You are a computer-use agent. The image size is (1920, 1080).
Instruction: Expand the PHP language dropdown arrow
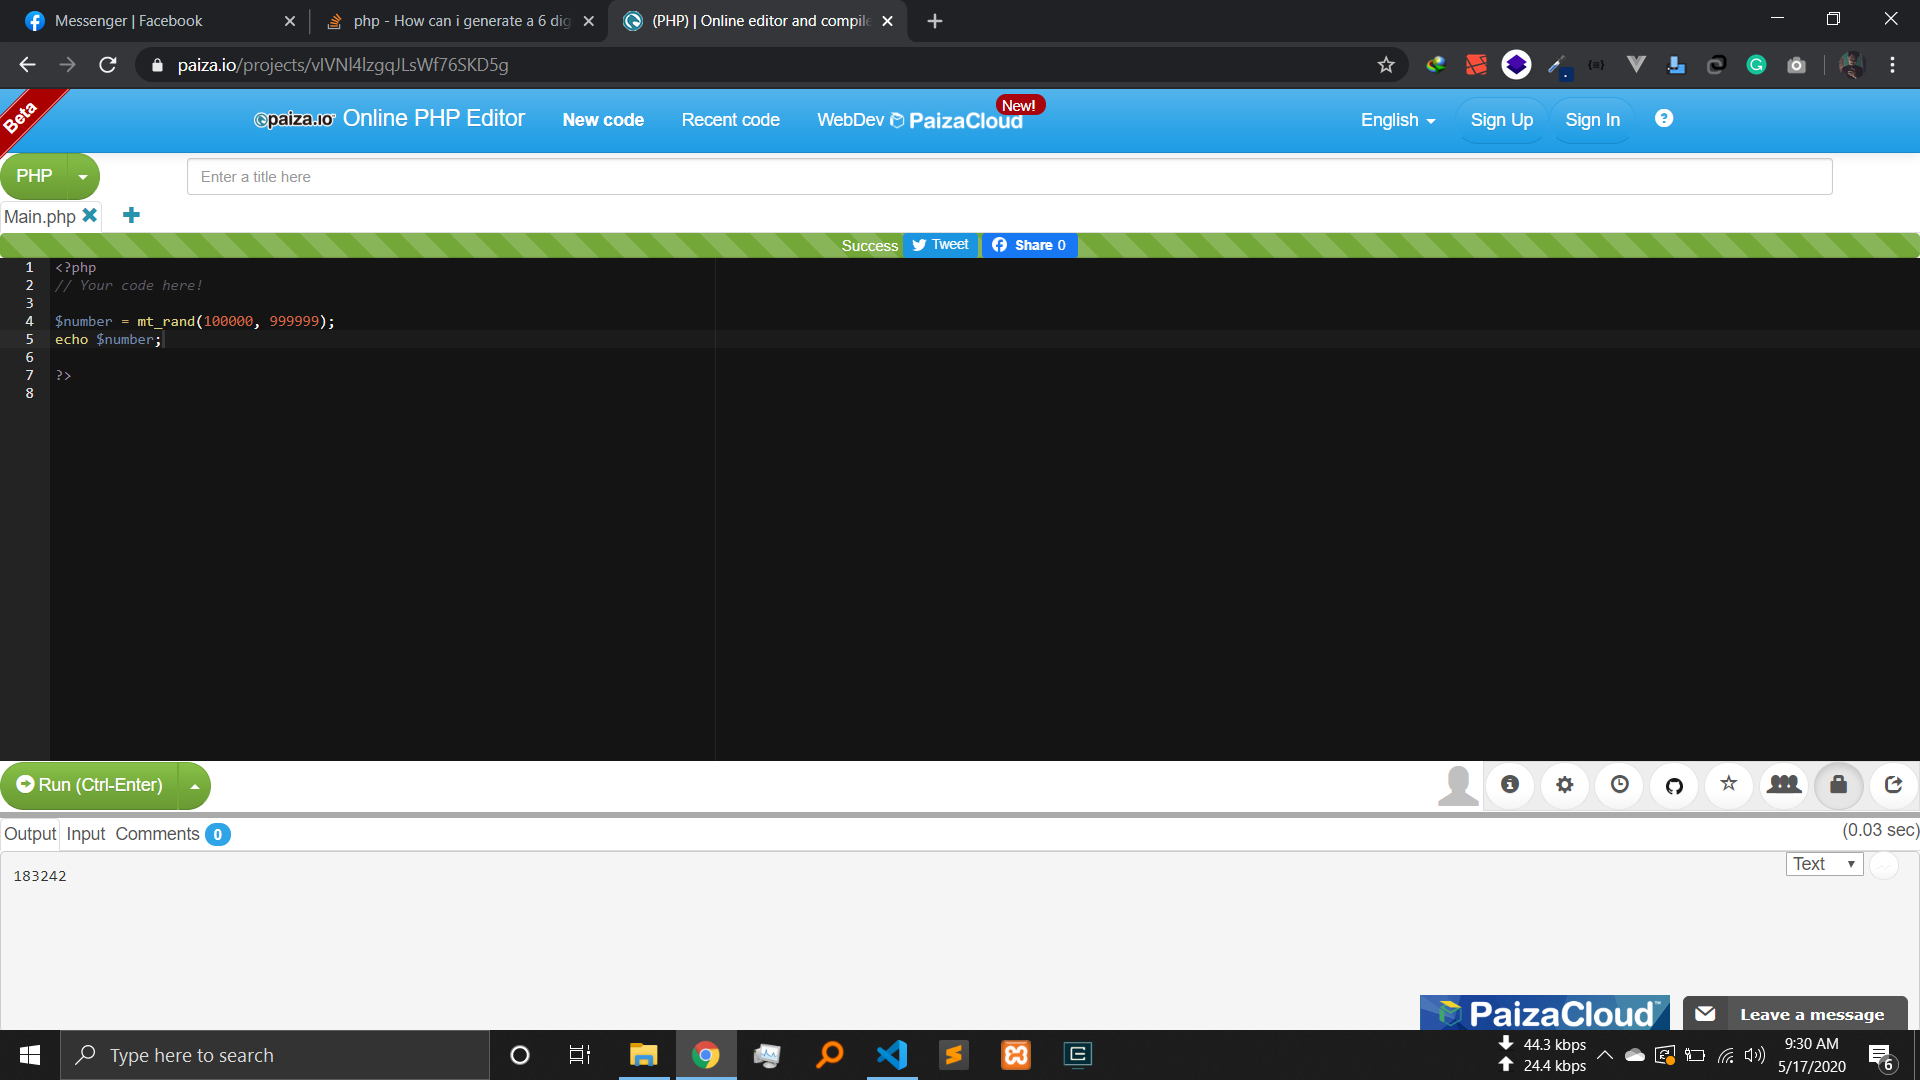pos(83,177)
